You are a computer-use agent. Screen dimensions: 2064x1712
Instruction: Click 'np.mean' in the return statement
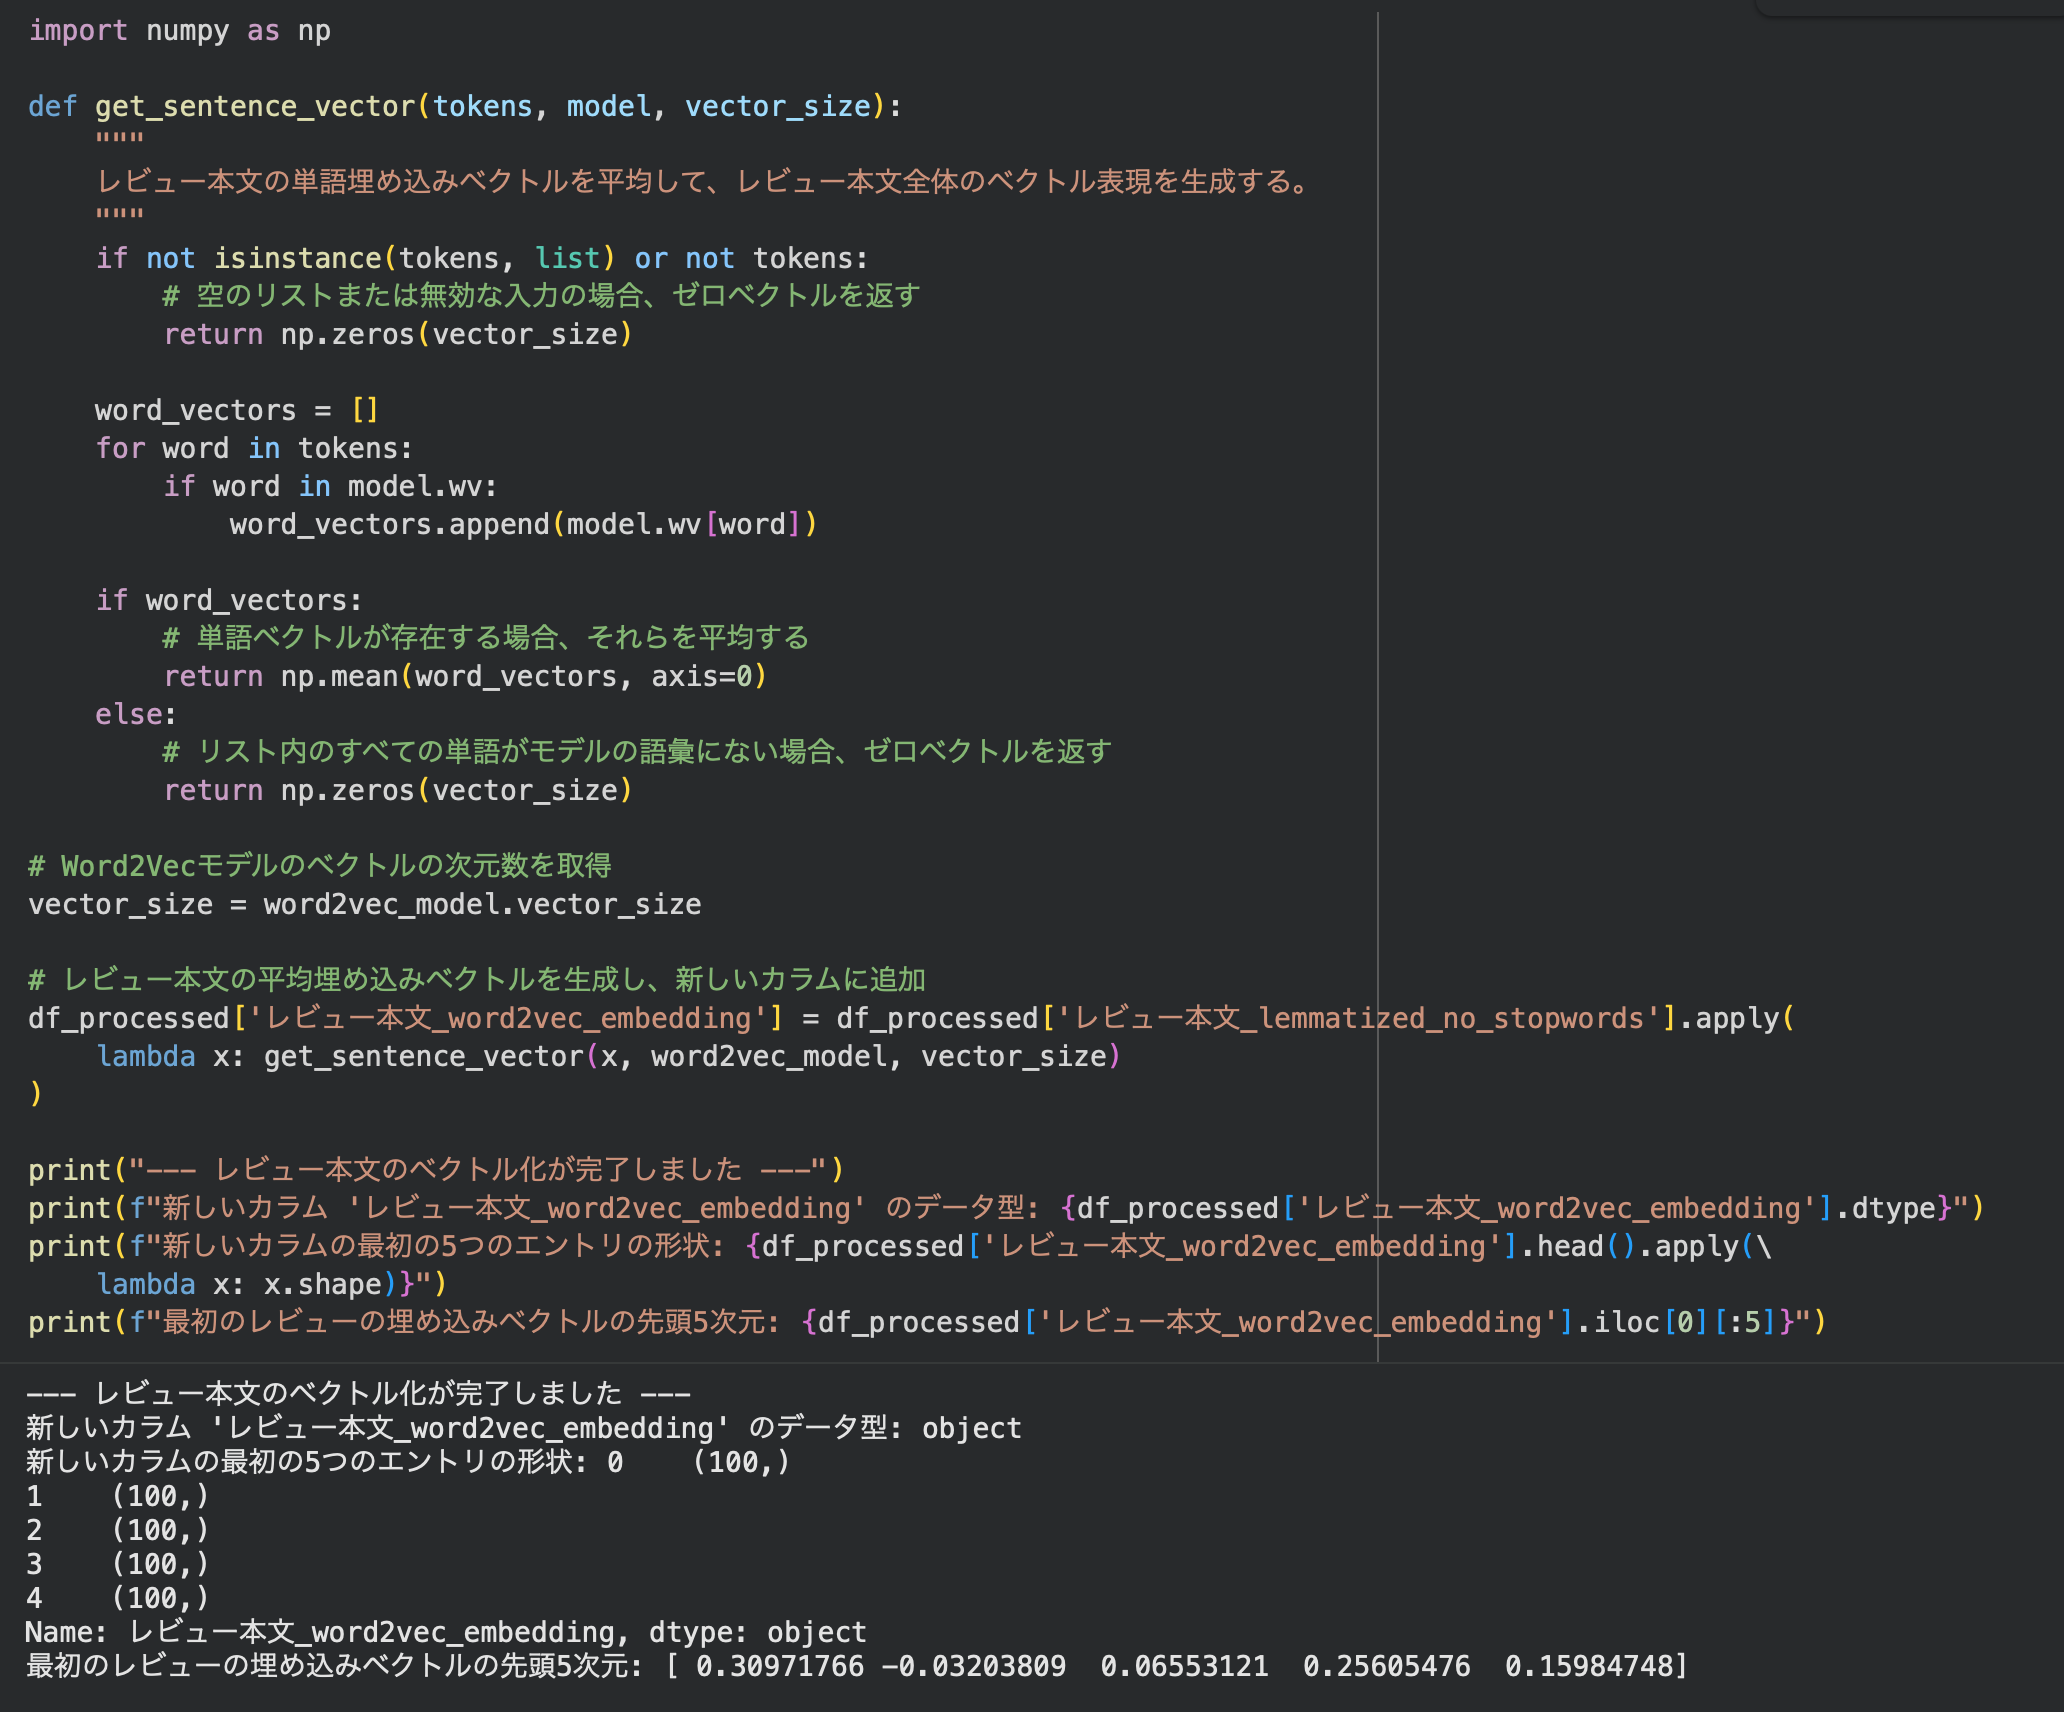(x=339, y=677)
